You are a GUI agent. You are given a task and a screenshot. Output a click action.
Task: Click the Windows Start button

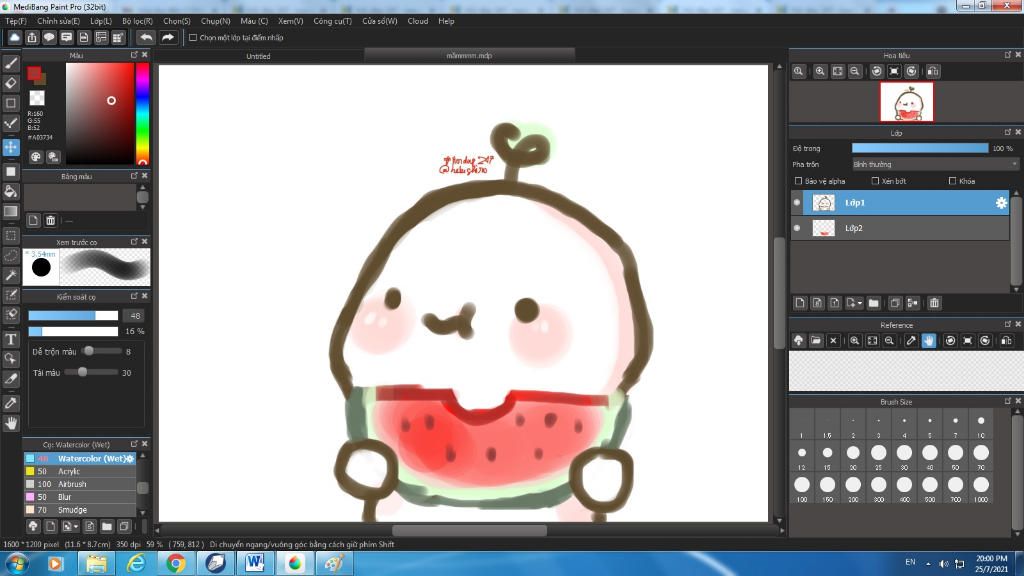point(17,563)
